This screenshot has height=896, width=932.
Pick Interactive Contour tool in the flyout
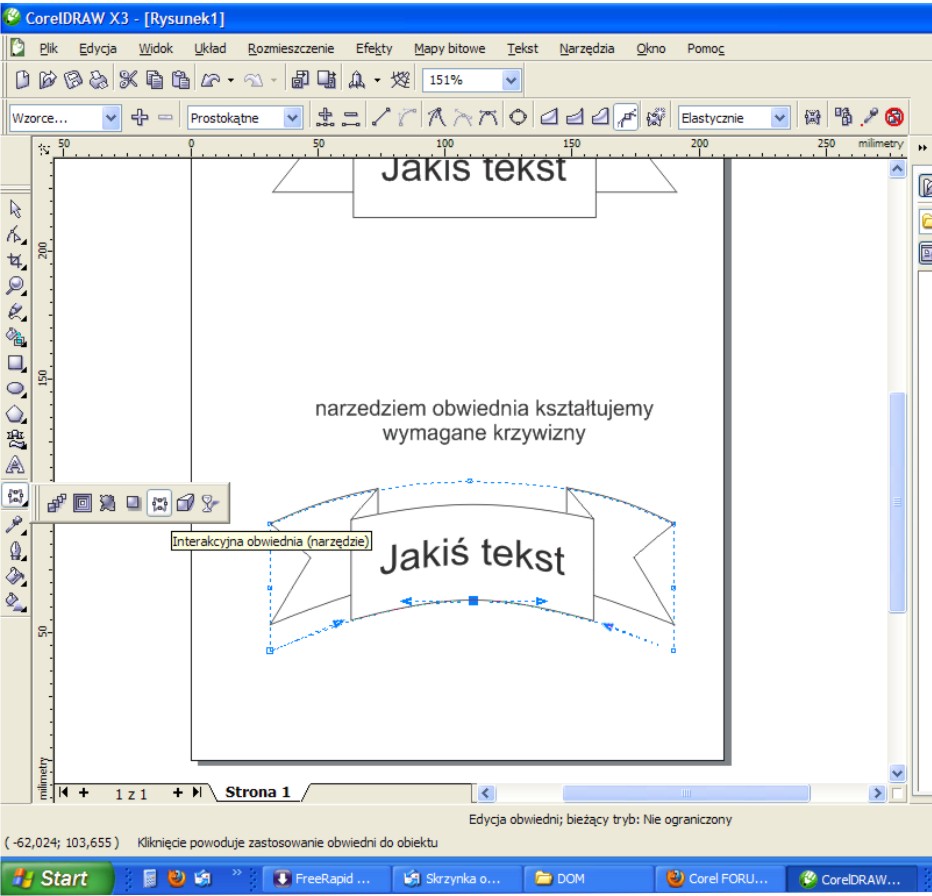click(81, 503)
